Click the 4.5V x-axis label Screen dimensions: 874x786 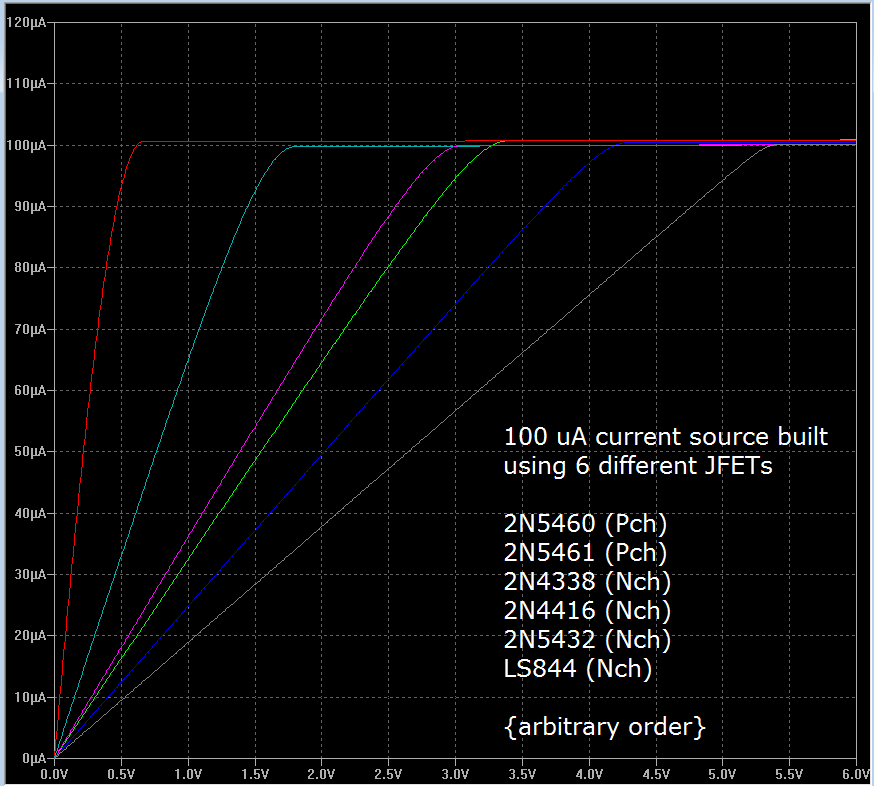(x=656, y=774)
